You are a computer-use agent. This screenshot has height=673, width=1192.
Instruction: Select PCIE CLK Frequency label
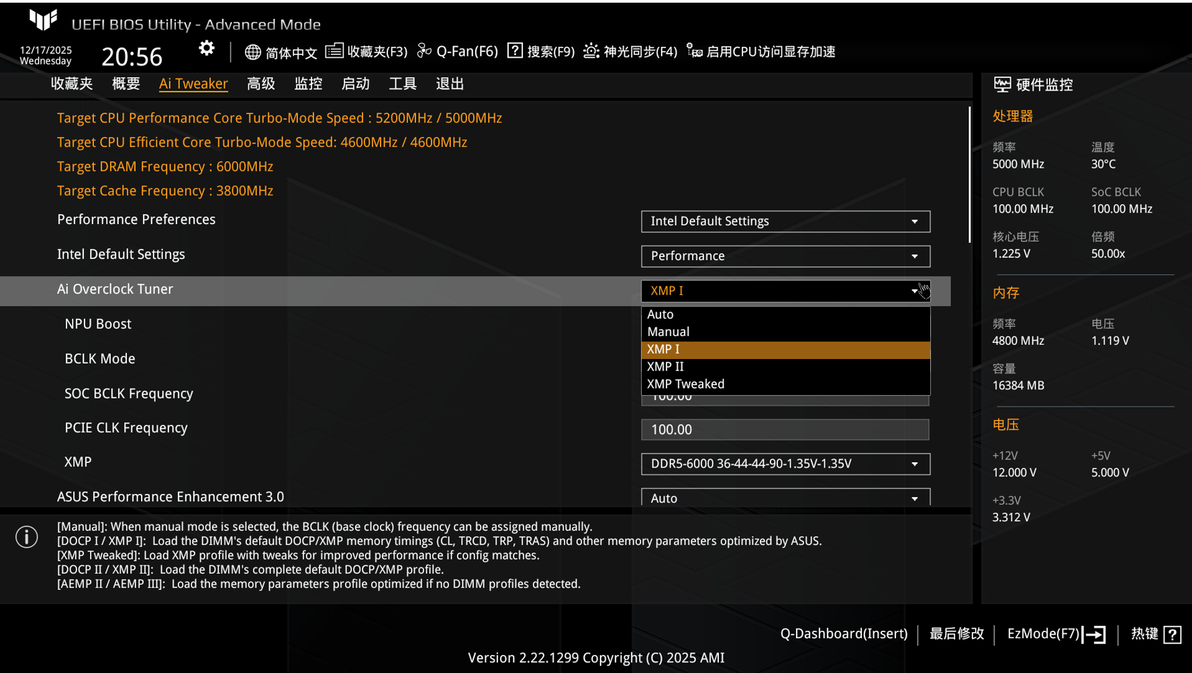pos(126,427)
